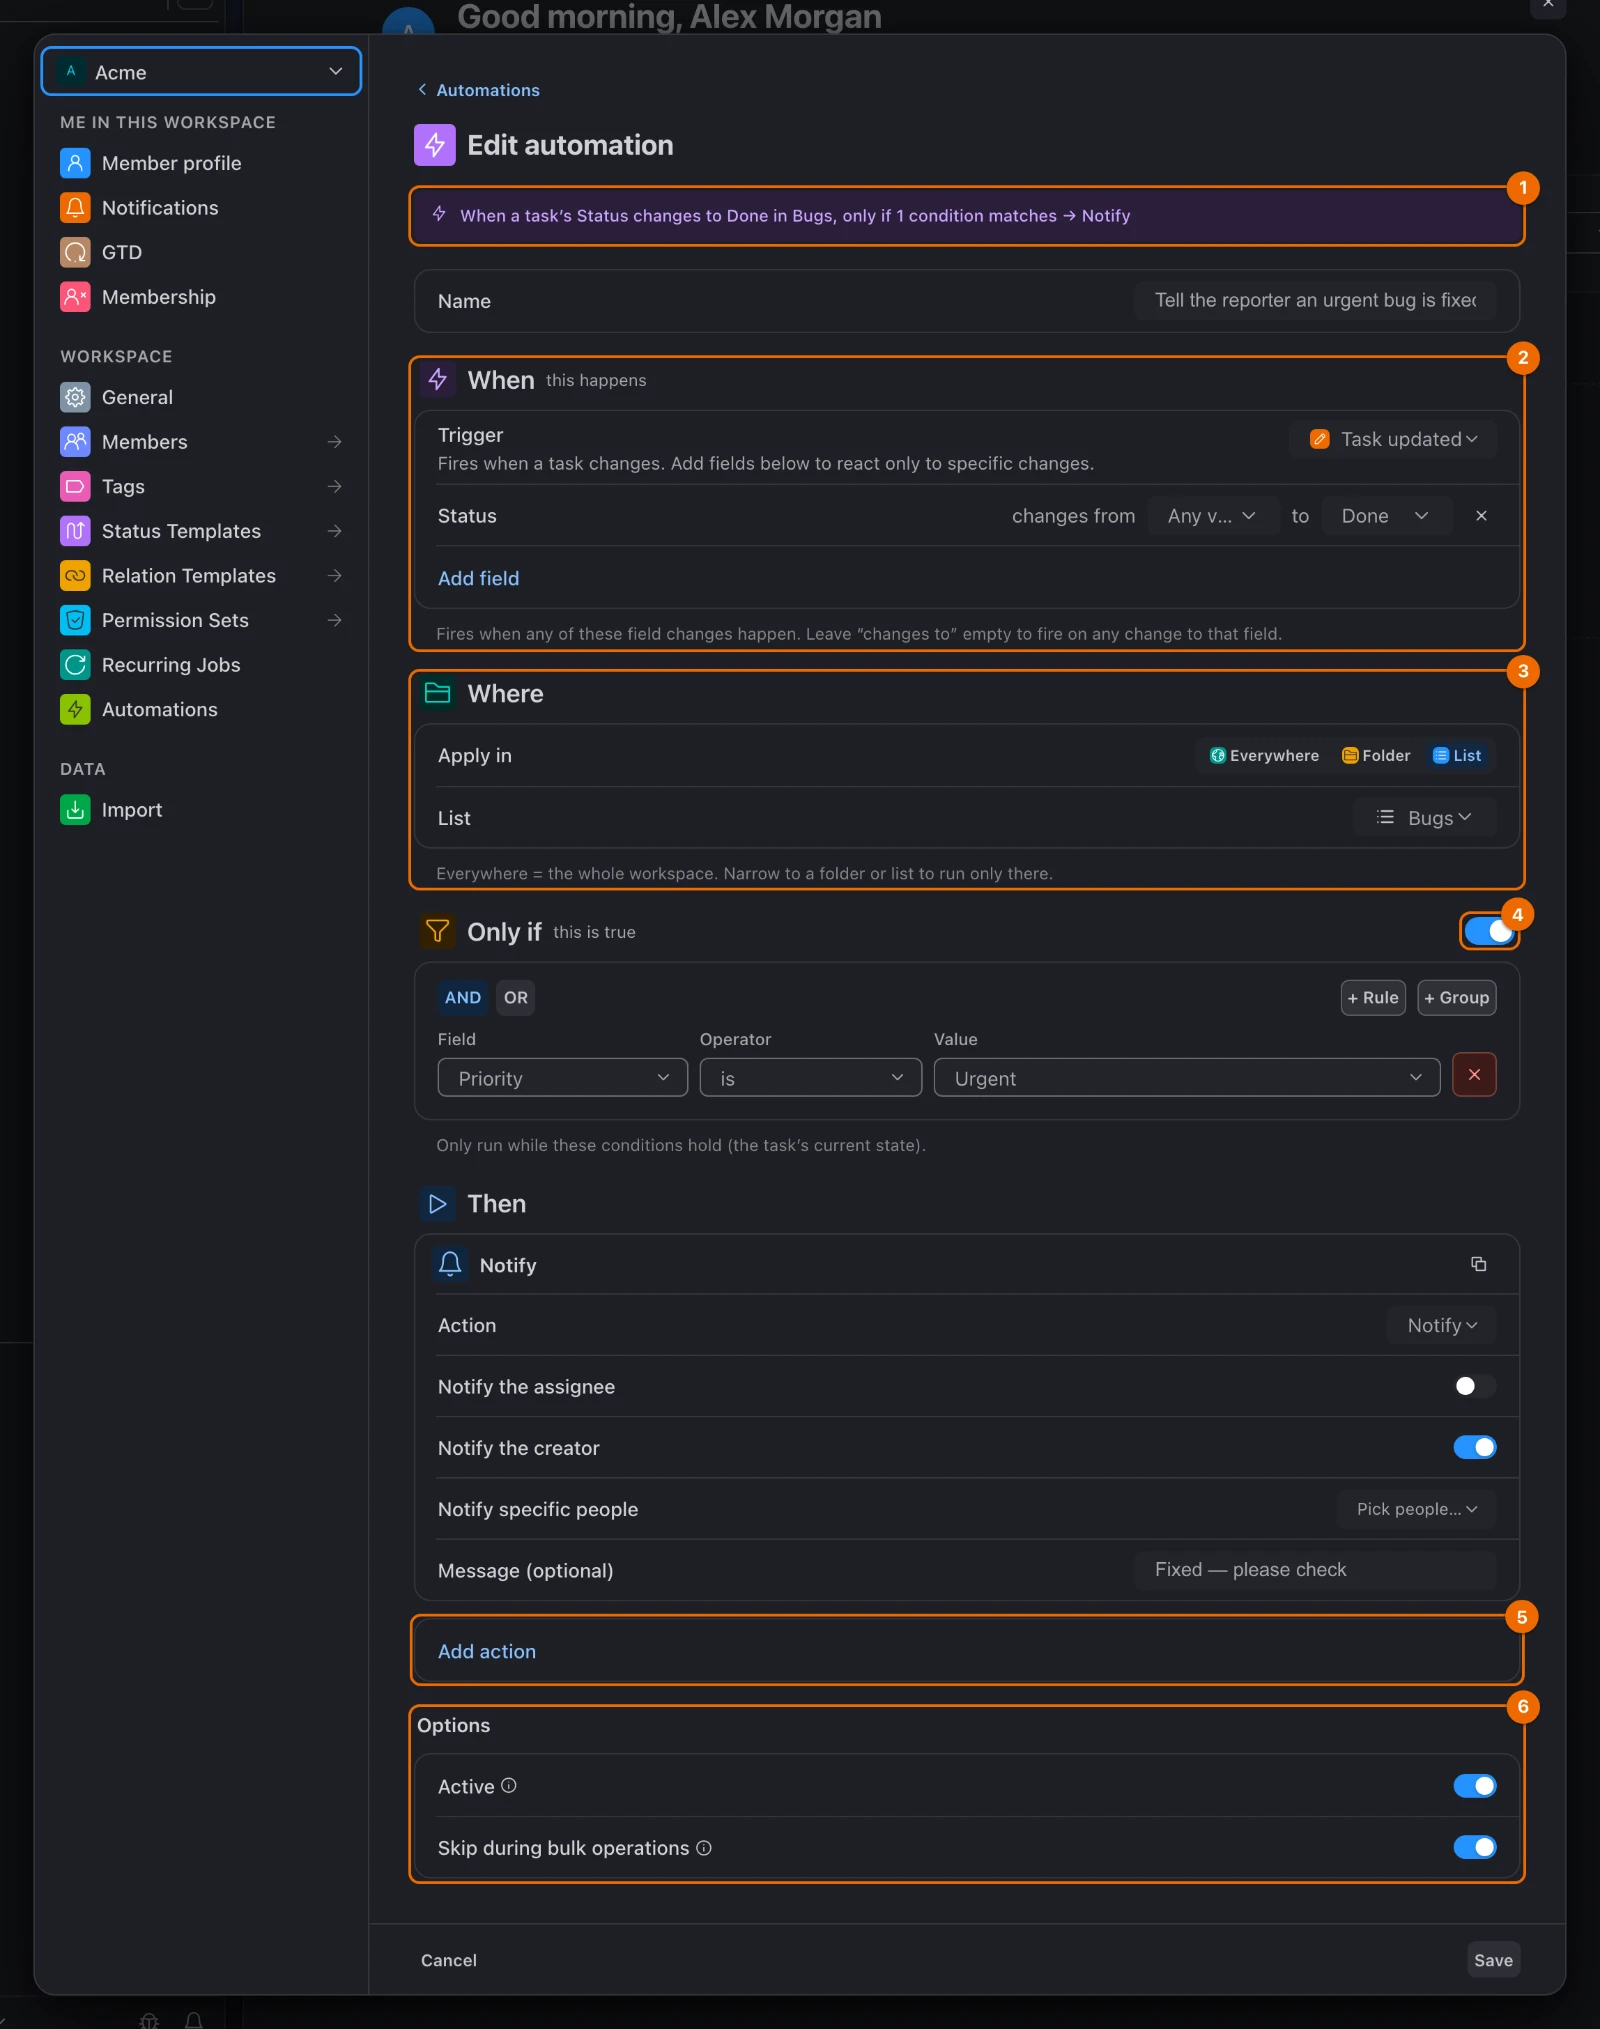
Task: Open the Done status dropdown
Action: click(1386, 516)
